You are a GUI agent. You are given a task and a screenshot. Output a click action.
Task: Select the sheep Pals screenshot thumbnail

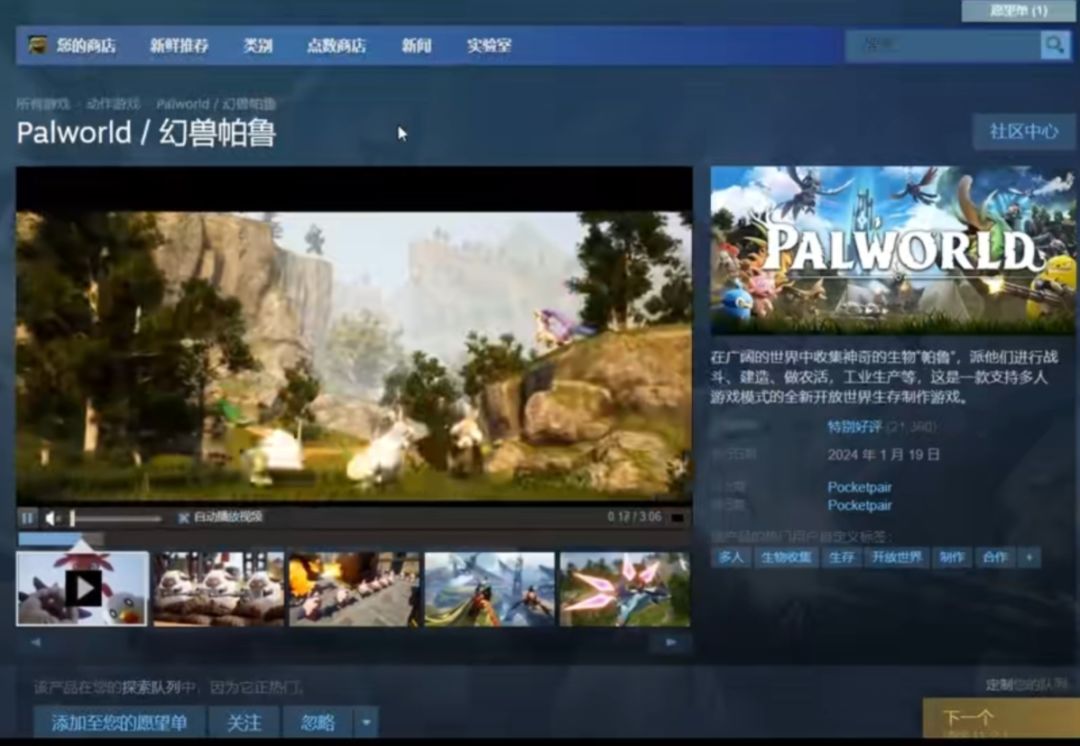tap(218, 589)
